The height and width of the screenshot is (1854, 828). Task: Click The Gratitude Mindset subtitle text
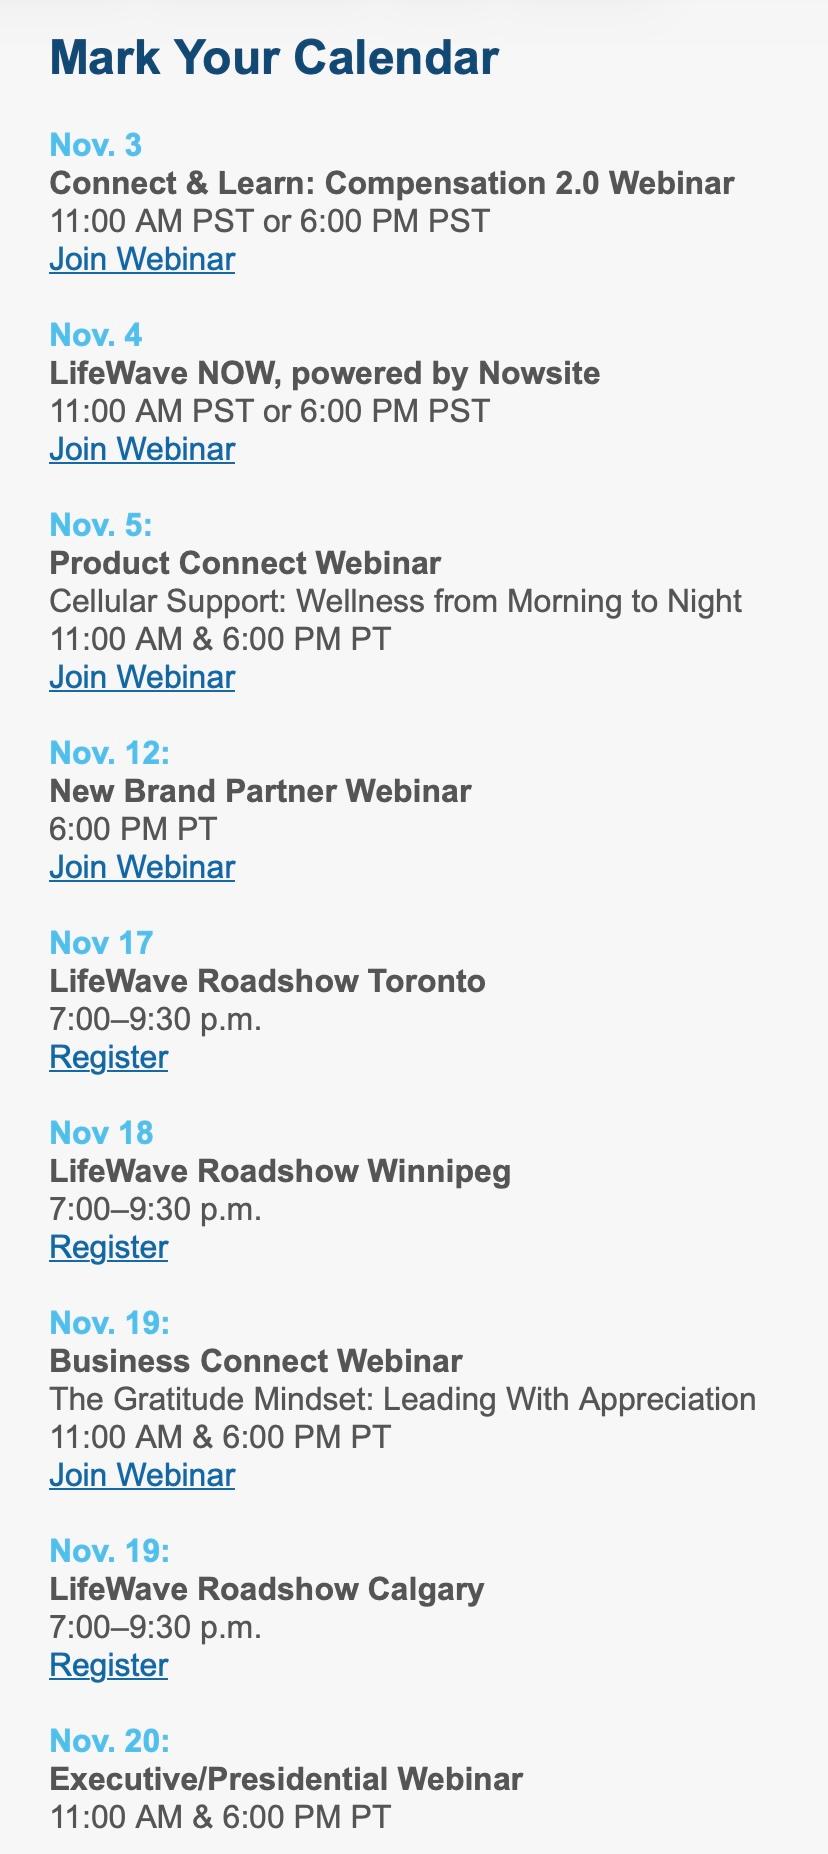tap(402, 1399)
